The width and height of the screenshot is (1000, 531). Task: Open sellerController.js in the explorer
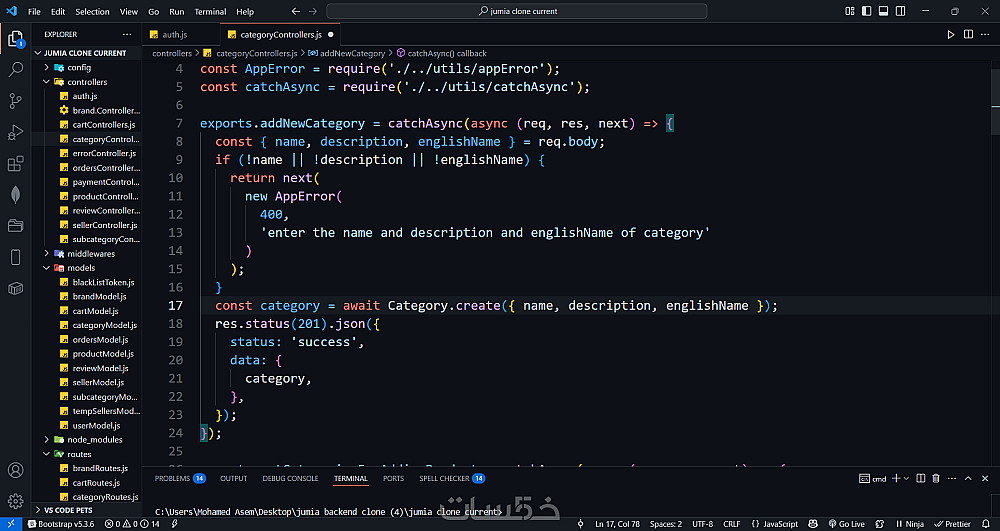(x=104, y=225)
